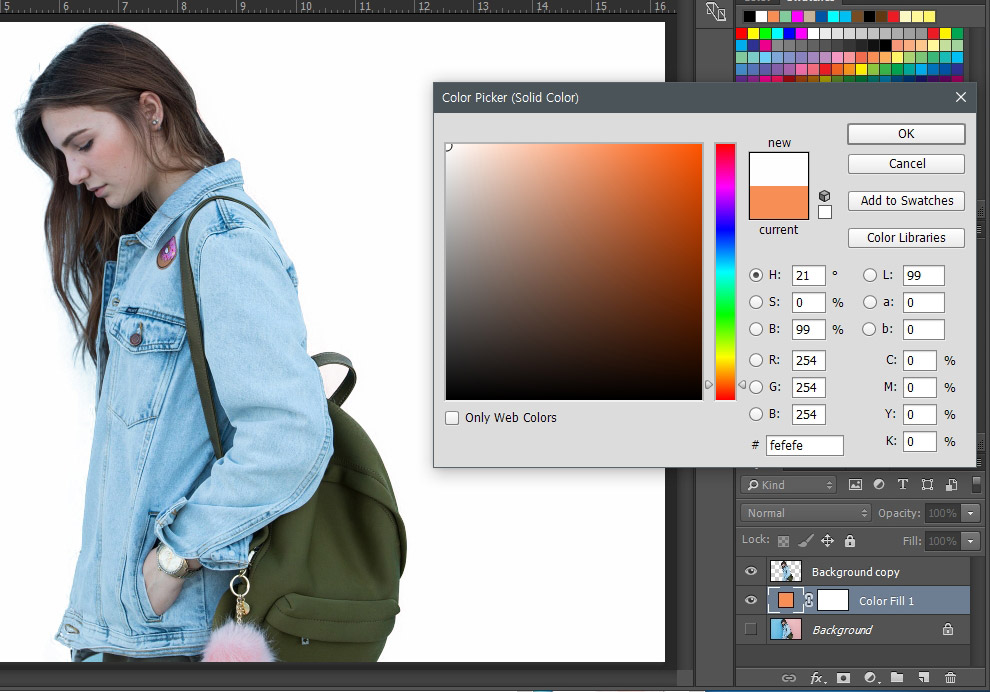The width and height of the screenshot is (990, 692).
Task: Filter layers for smart objects icon
Action: pyautogui.click(x=951, y=484)
